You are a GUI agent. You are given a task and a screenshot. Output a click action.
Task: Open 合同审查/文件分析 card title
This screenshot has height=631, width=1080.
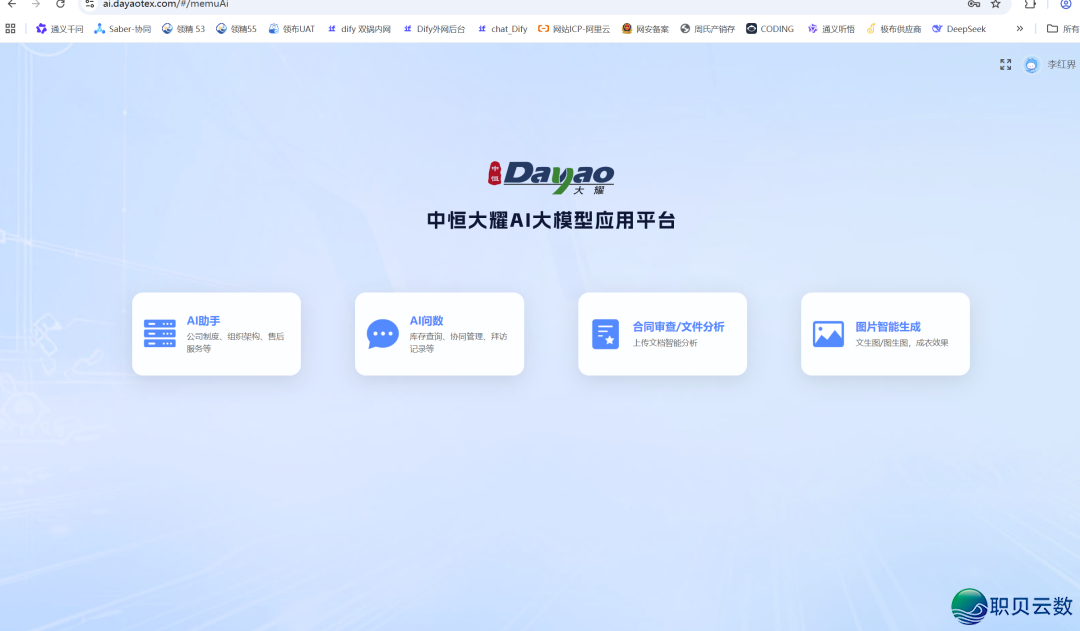[x=678, y=327]
